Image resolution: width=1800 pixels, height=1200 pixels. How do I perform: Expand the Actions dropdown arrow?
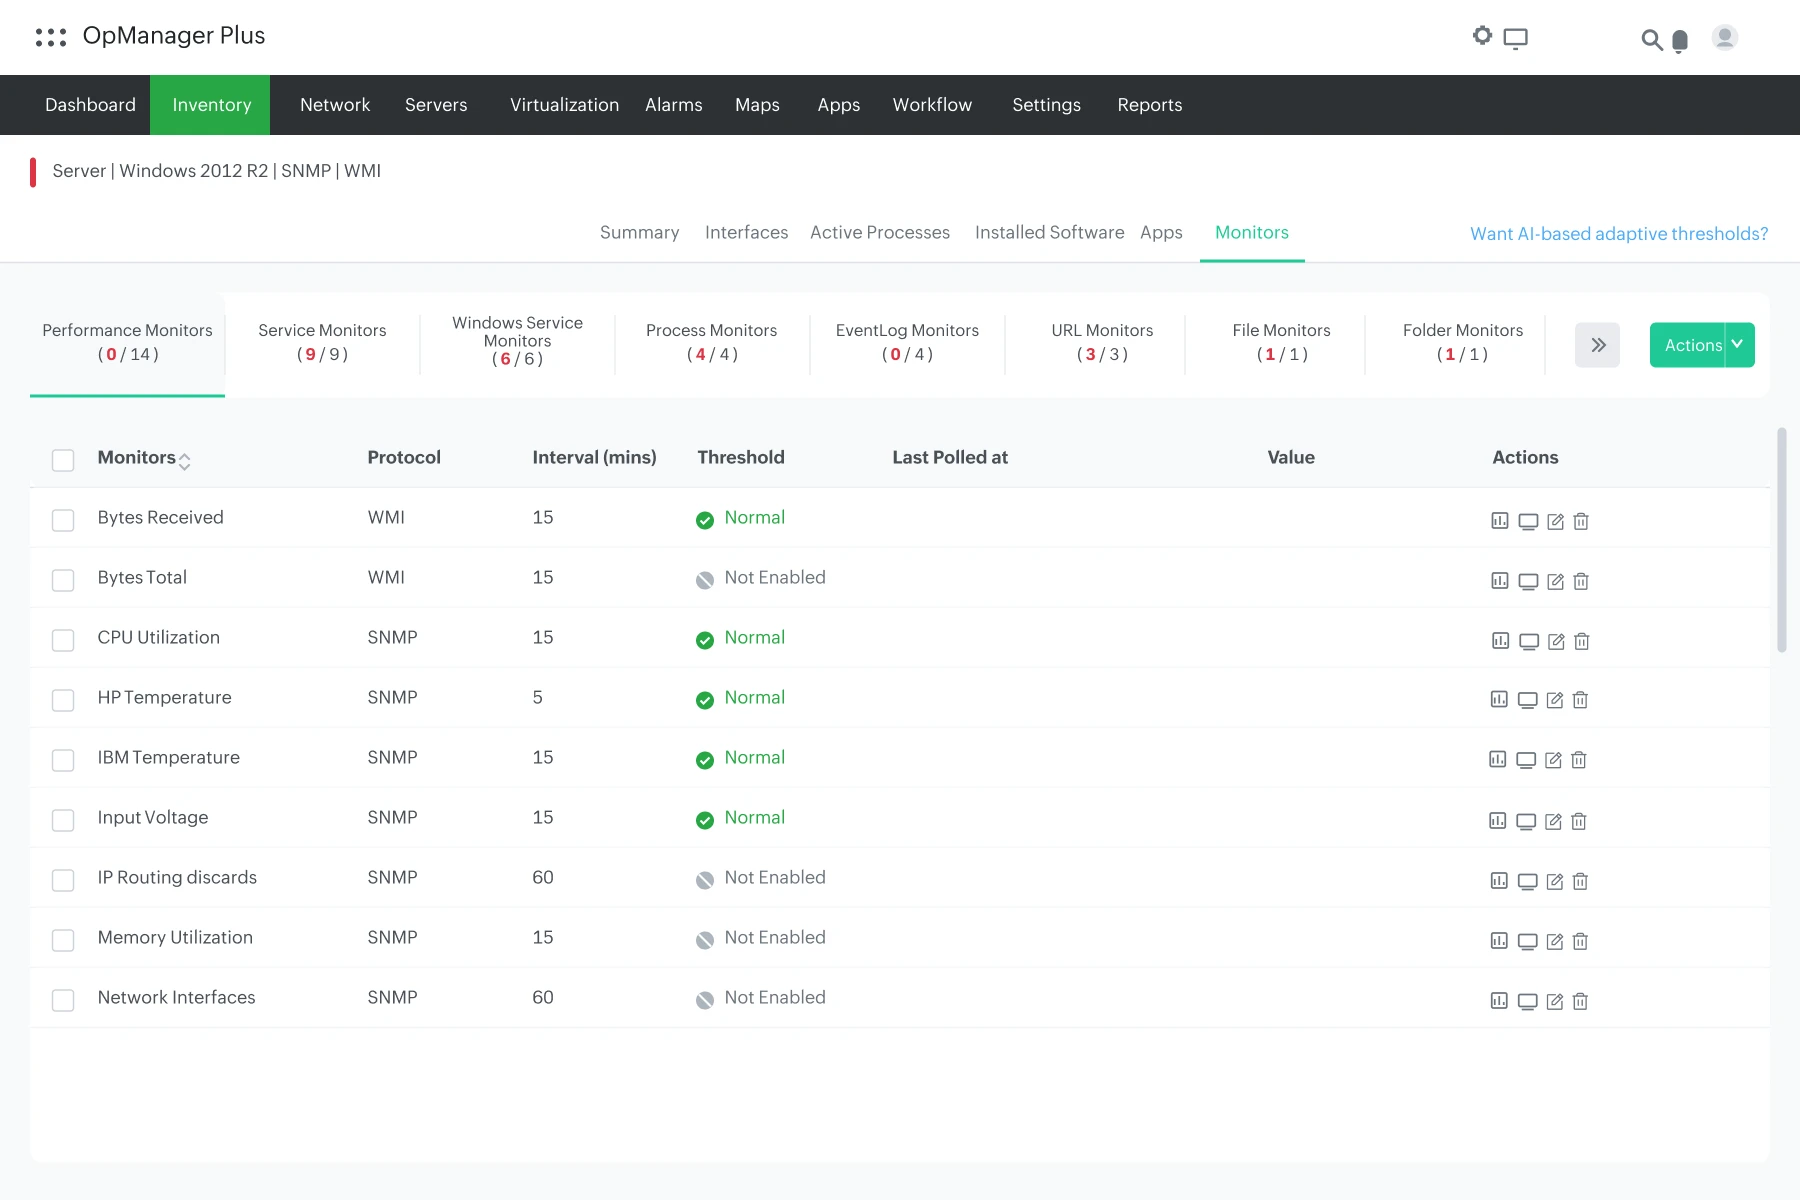pyautogui.click(x=1738, y=345)
